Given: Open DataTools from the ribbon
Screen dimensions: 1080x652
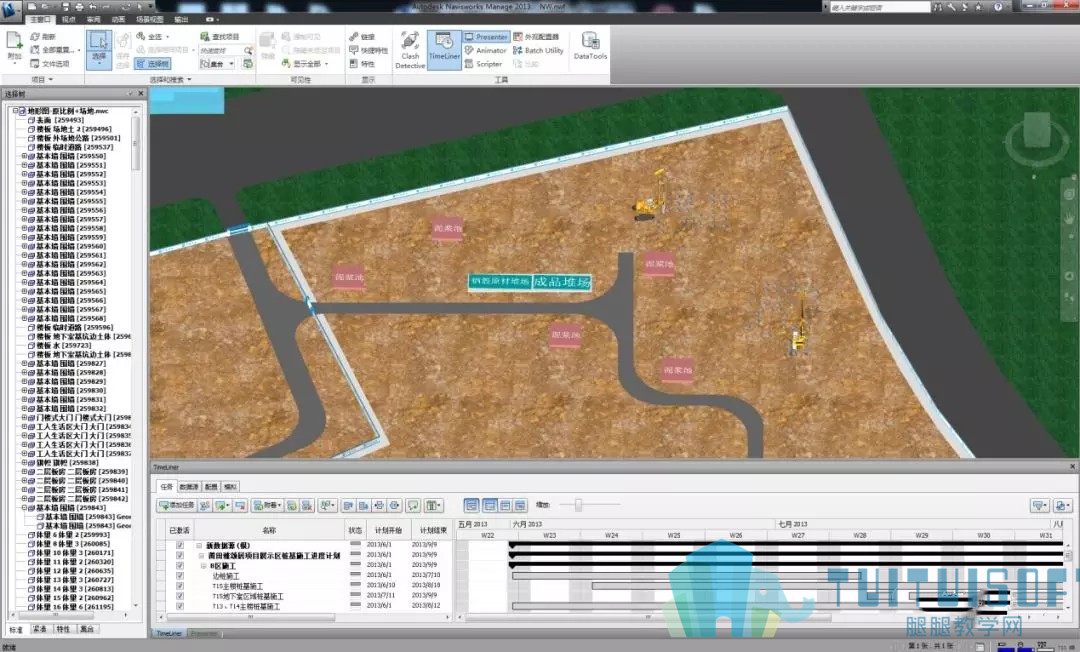Looking at the screenshot, I should [590, 46].
